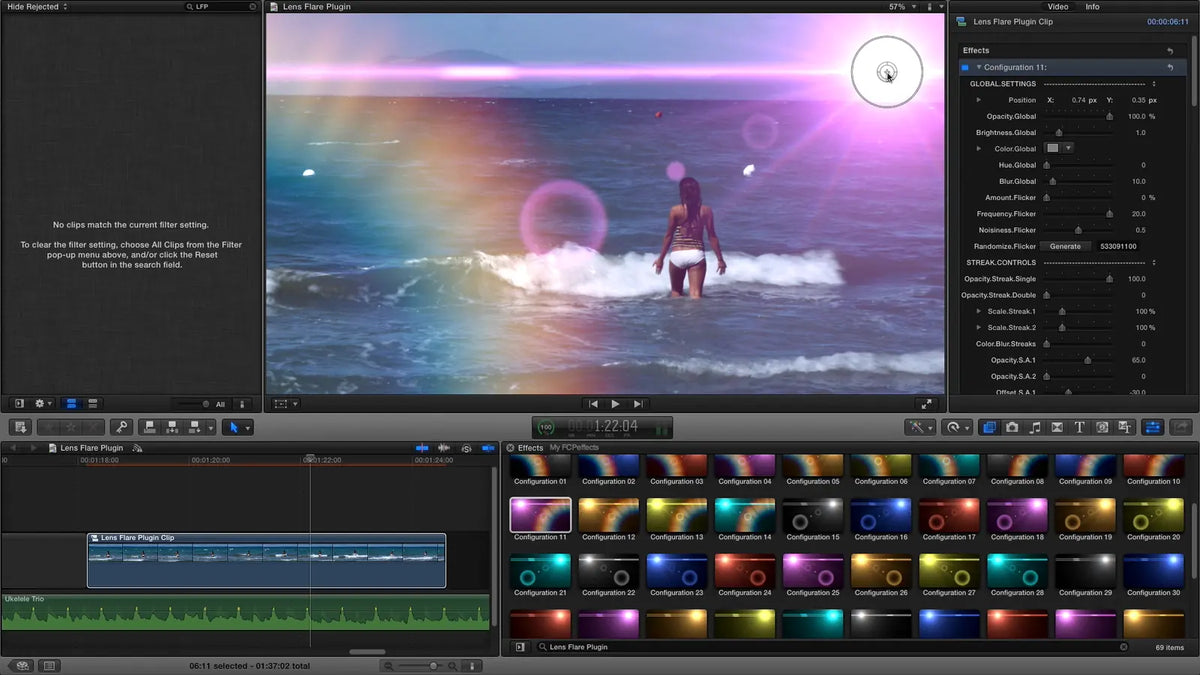Open the Retime speed menu
Screen dimensions: 1200x675
click(x=957, y=427)
